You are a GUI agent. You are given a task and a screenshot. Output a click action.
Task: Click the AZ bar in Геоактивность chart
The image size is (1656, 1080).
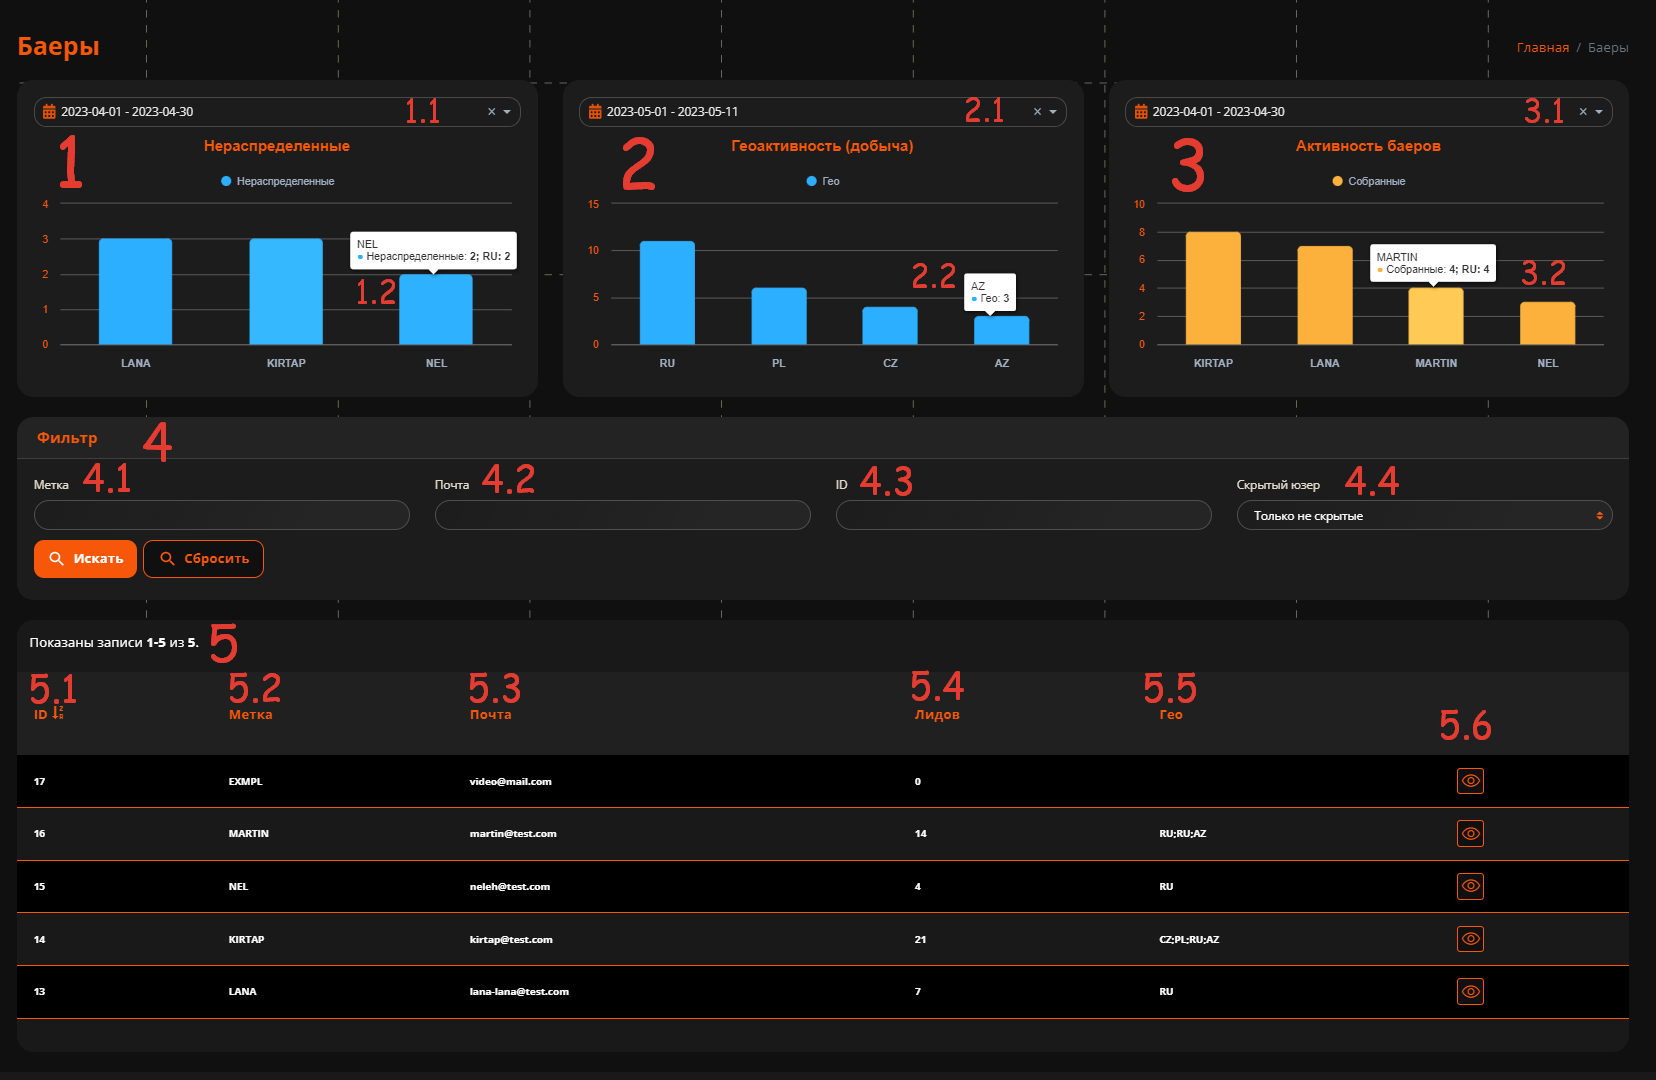point(1002,331)
